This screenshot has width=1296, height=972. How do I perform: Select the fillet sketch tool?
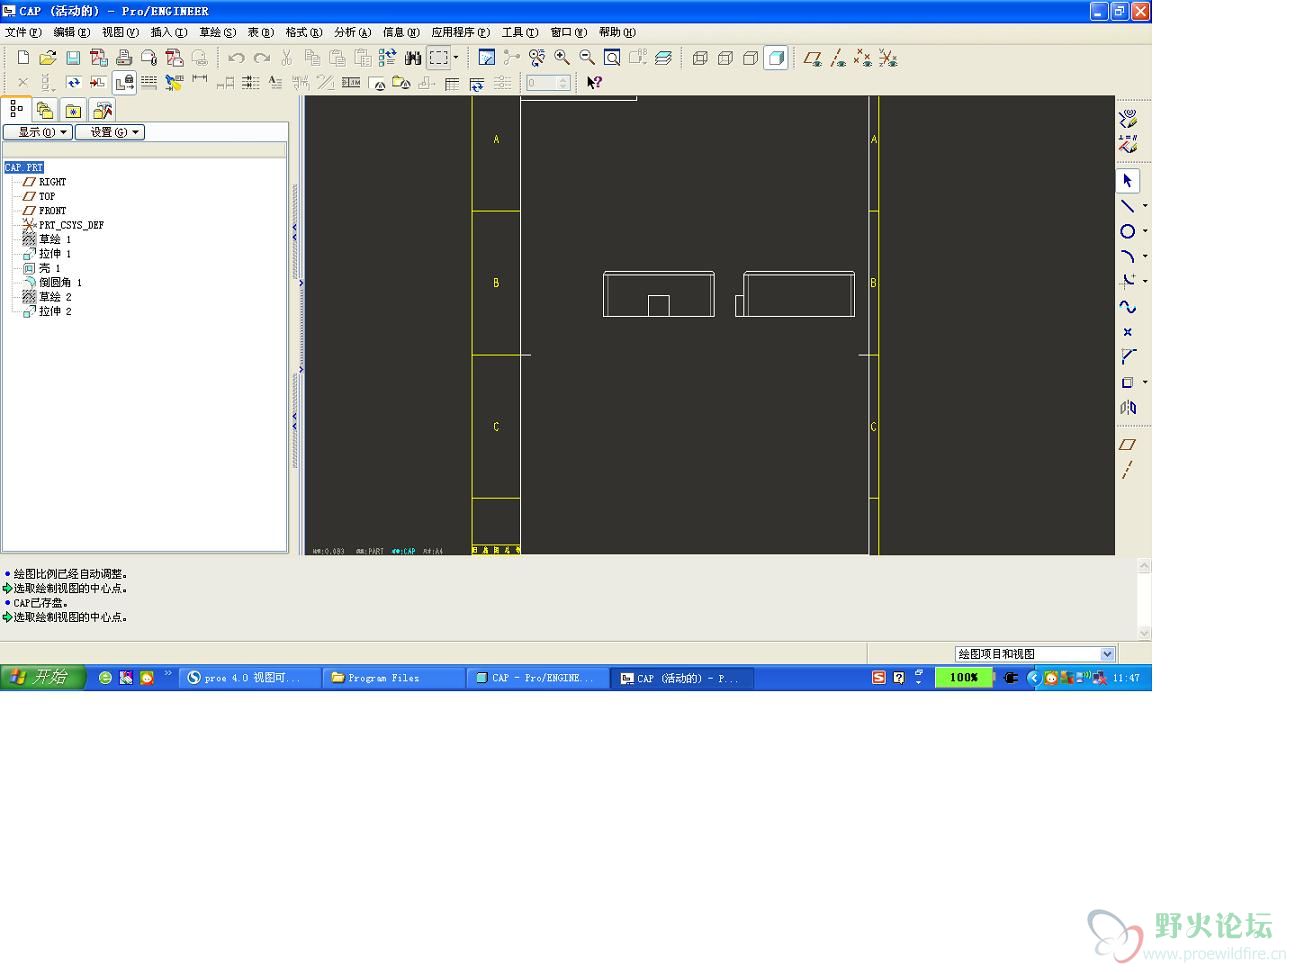point(1127,281)
